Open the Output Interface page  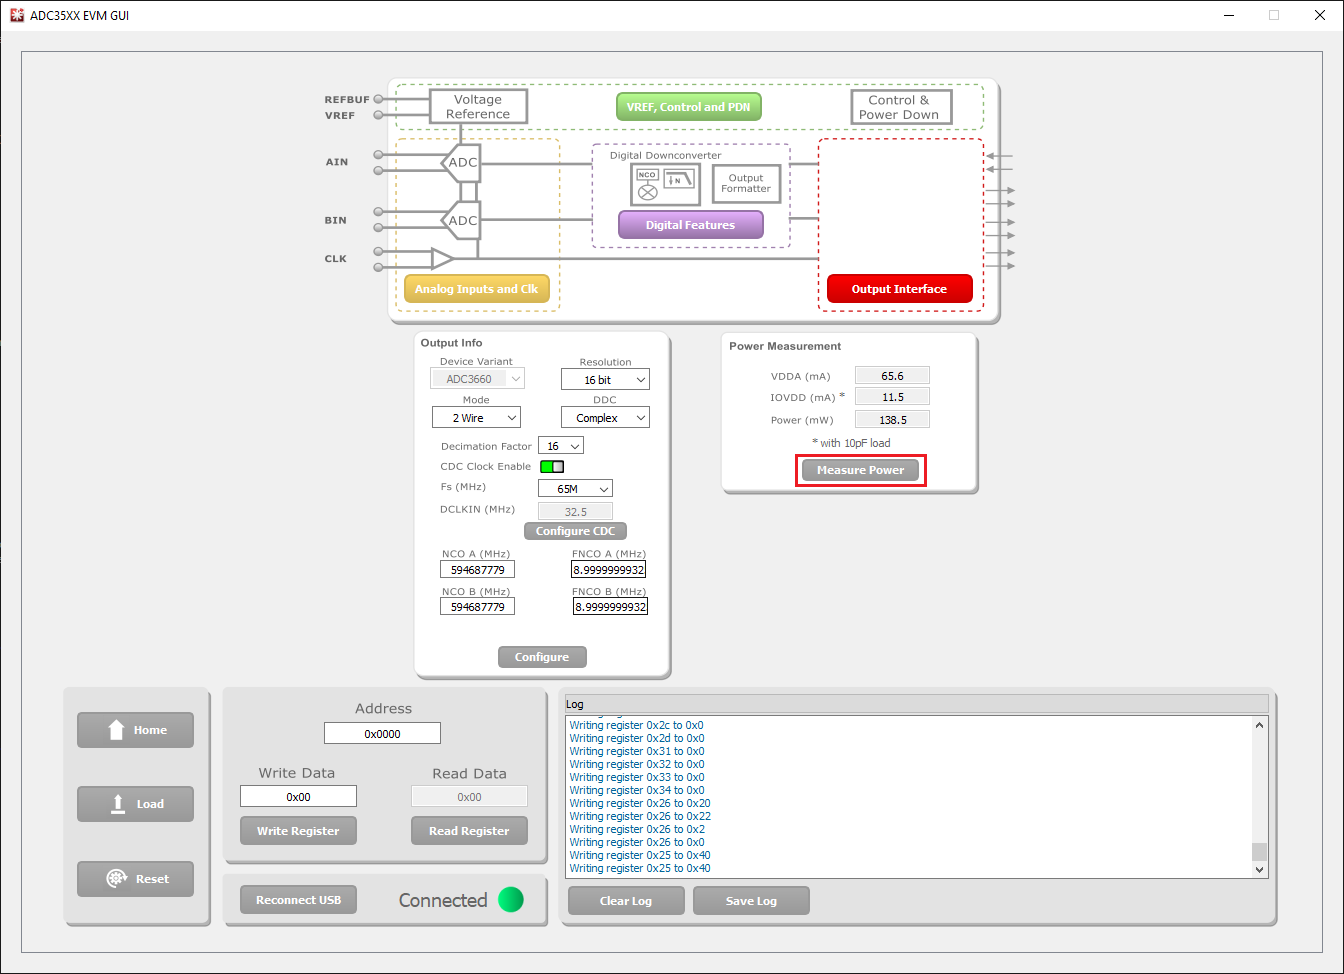coord(899,289)
